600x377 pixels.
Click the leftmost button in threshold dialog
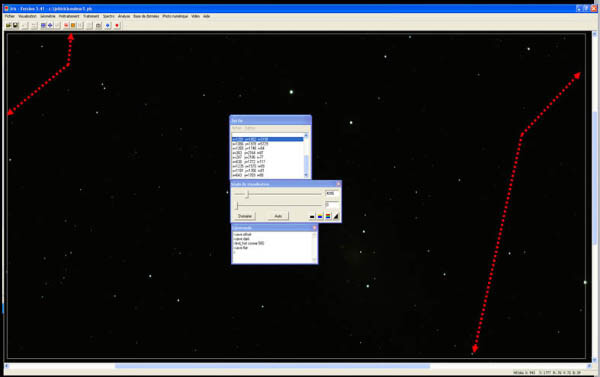point(245,216)
